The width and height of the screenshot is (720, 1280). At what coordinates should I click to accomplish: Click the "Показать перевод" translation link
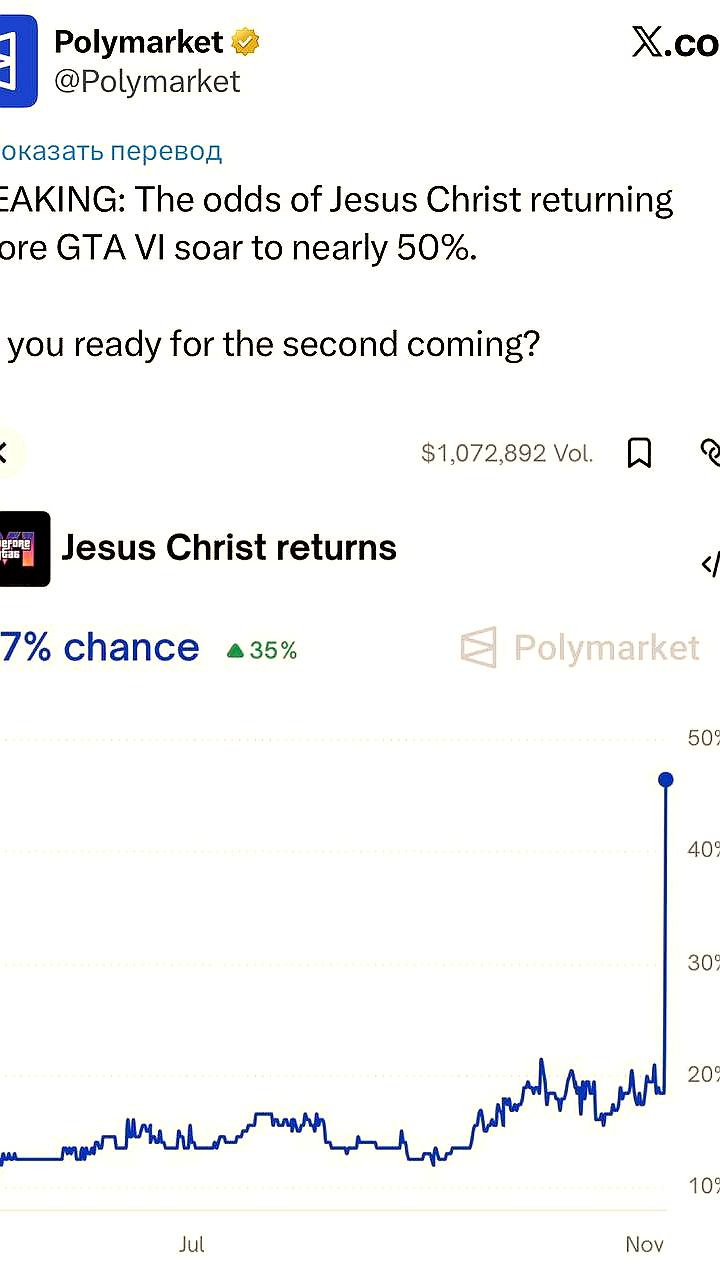pyautogui.click(x=110, y=151)
